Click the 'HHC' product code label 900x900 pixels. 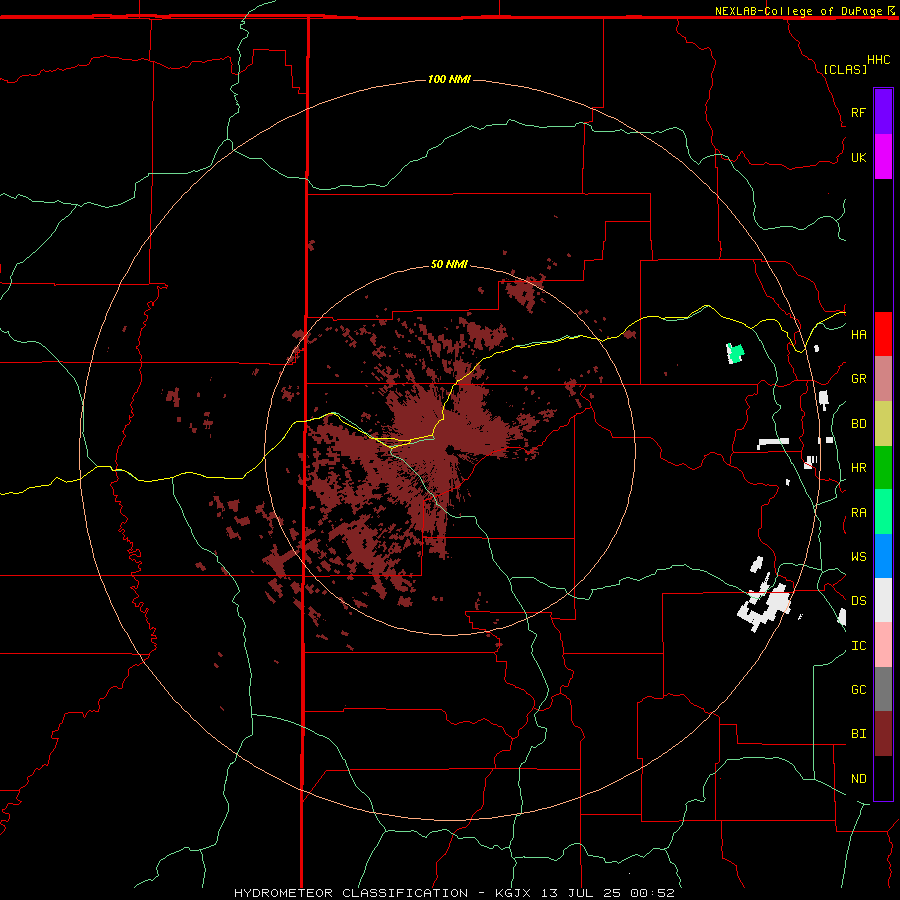coord(878,60)
